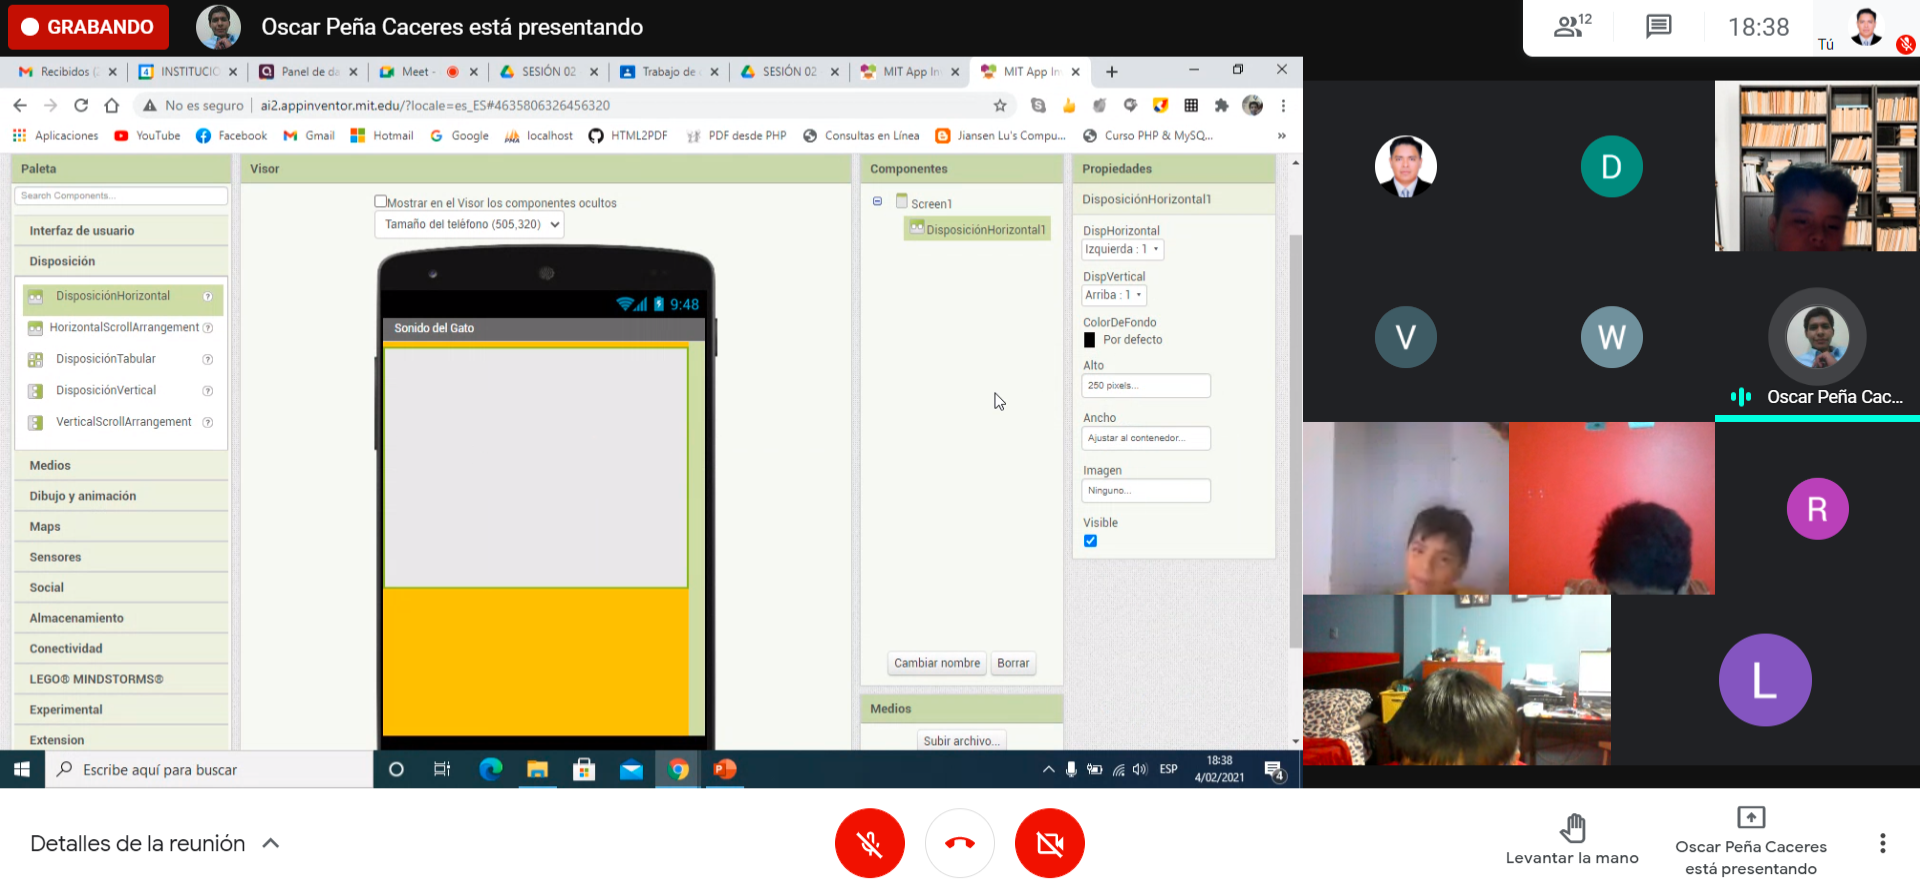Open the Tamaño del teléfono dropdown
This screenshot has width=1920, height=893.
pos(470,225)
